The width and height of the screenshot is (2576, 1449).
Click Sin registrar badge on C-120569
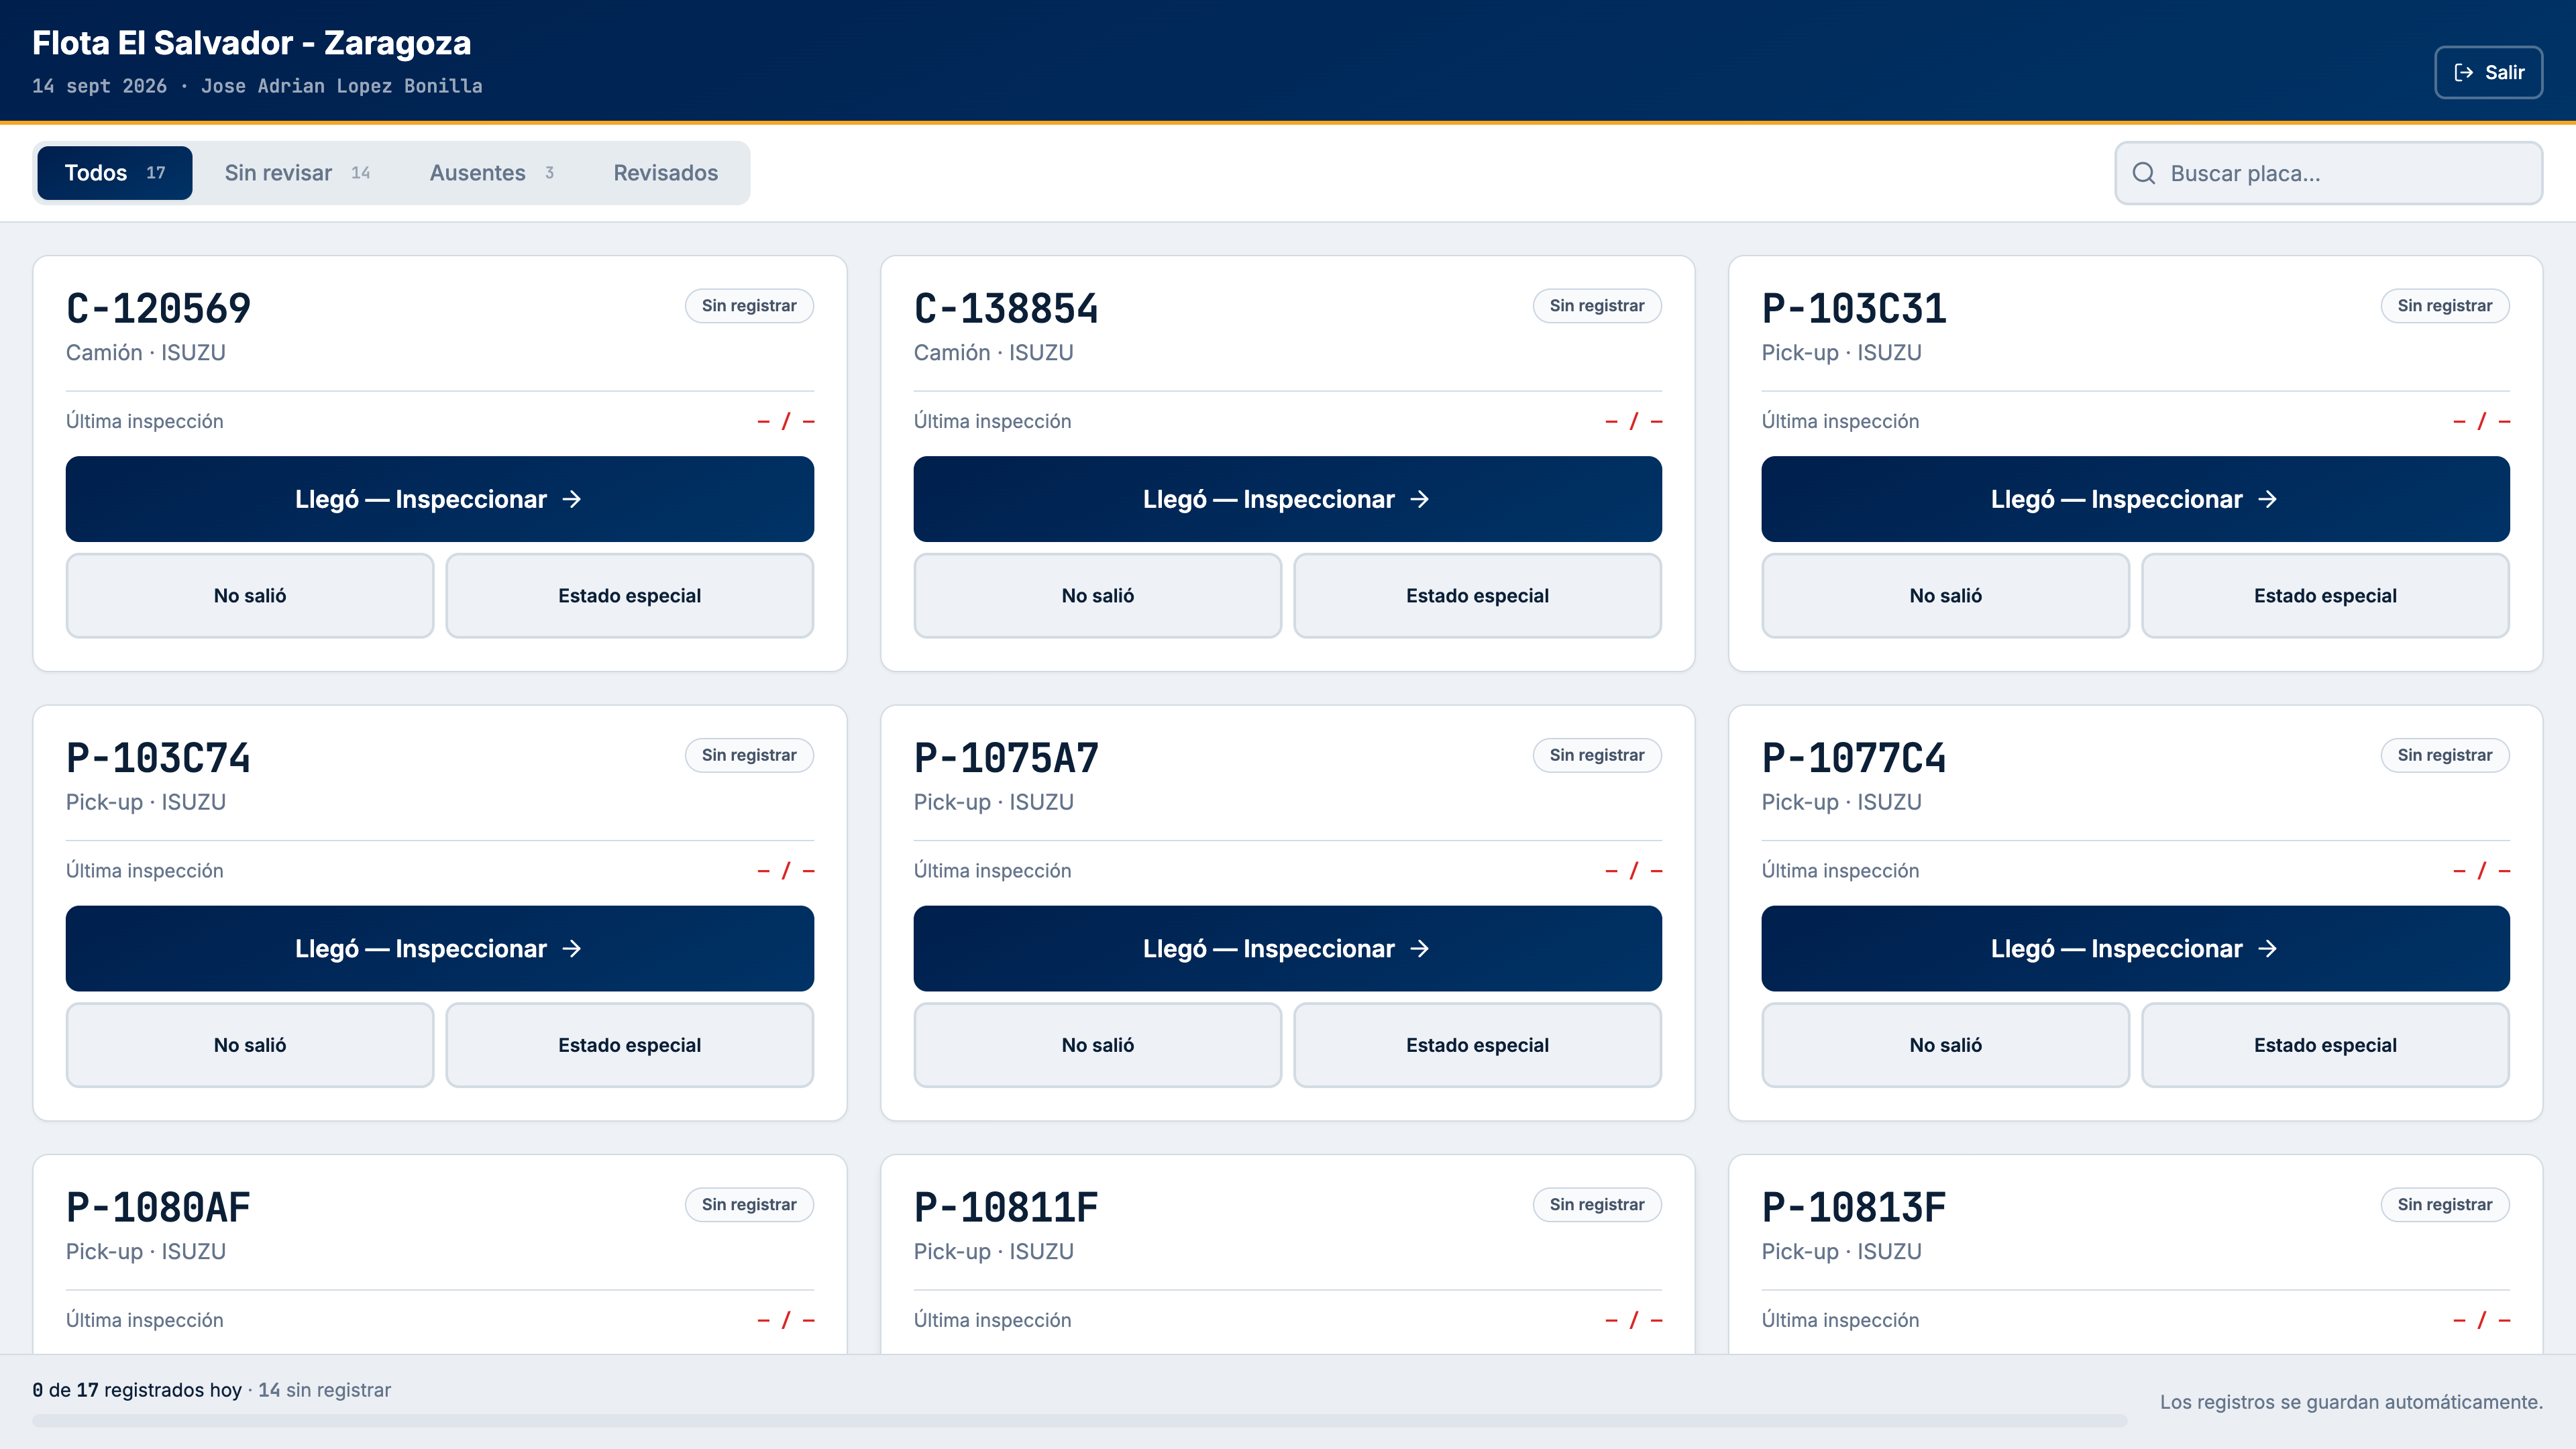[x=749, y=306]
